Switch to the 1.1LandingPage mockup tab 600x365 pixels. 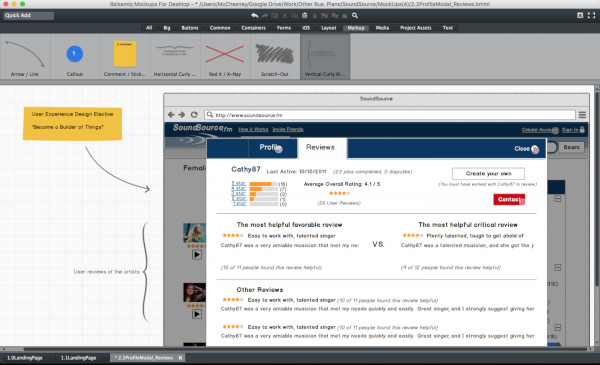(78, 358)
